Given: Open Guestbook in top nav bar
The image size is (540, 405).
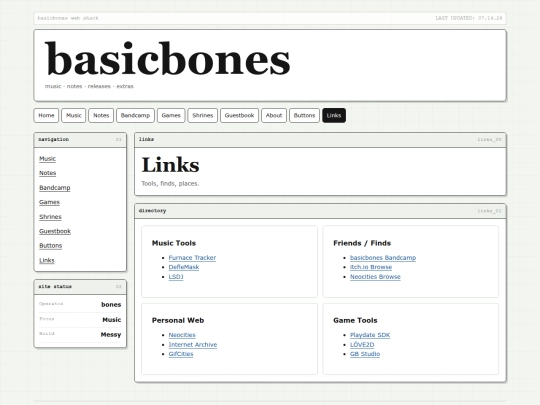Looking at the screenshot, I should pos(239,115).
